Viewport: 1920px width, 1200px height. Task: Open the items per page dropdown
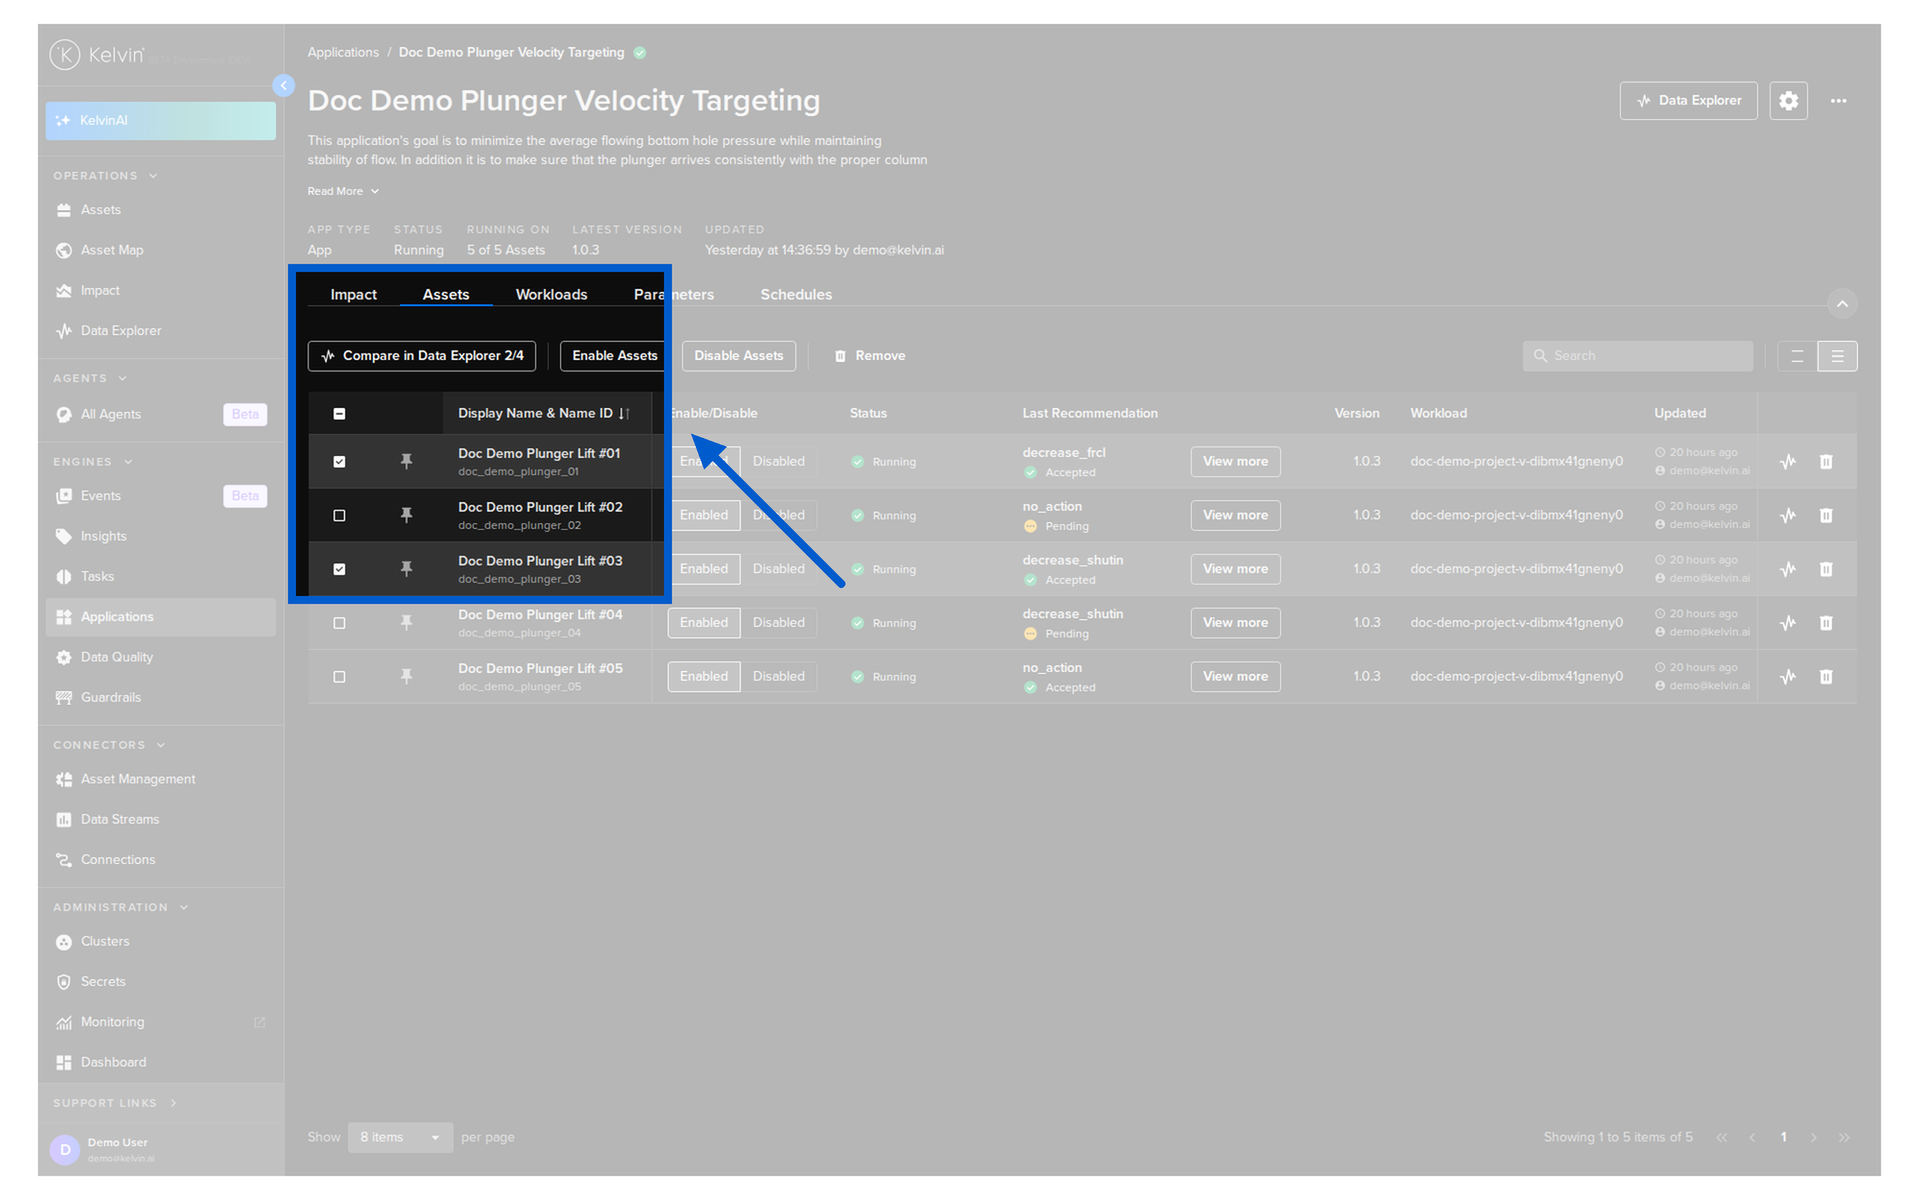click(400, 1137)
